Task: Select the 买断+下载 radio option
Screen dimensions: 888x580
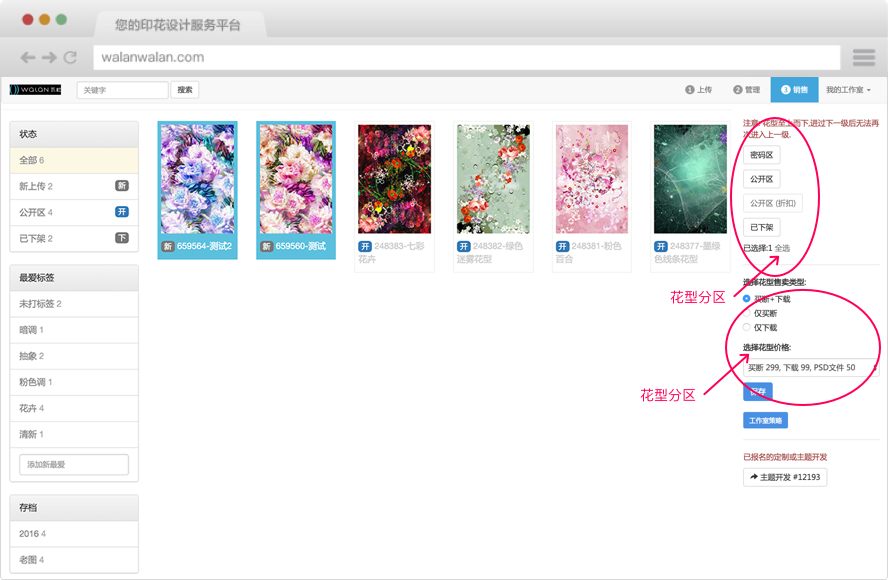Action: point(745,297)
